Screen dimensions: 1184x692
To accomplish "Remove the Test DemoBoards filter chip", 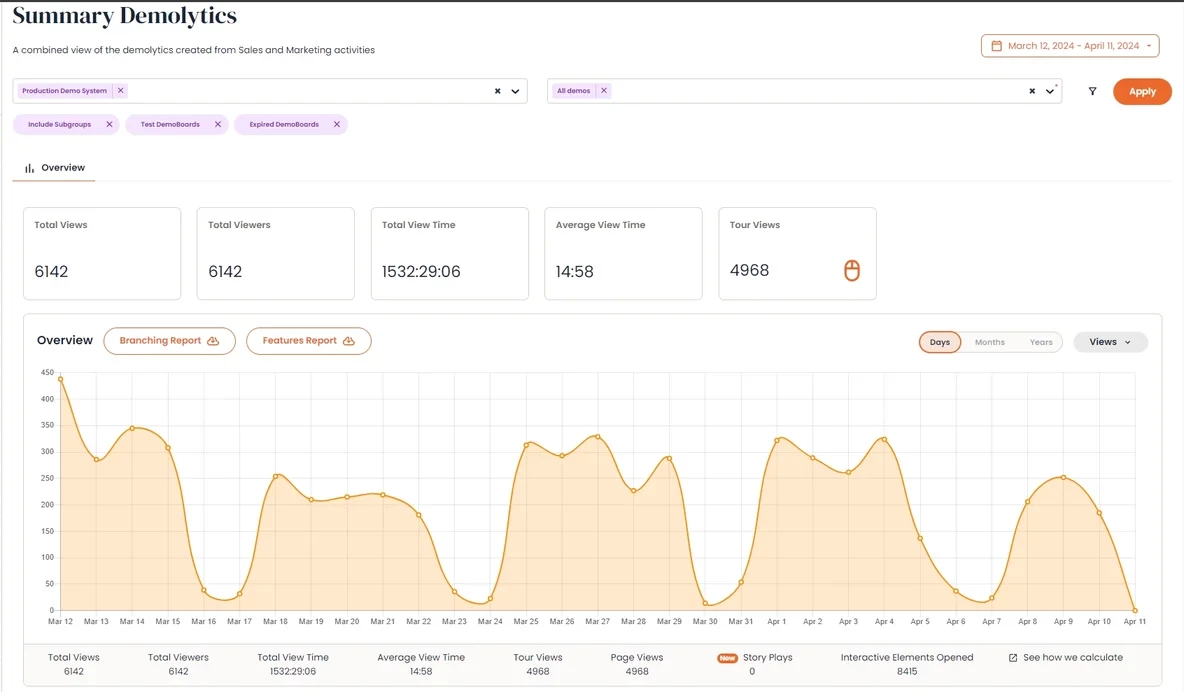I will point(218,125).
